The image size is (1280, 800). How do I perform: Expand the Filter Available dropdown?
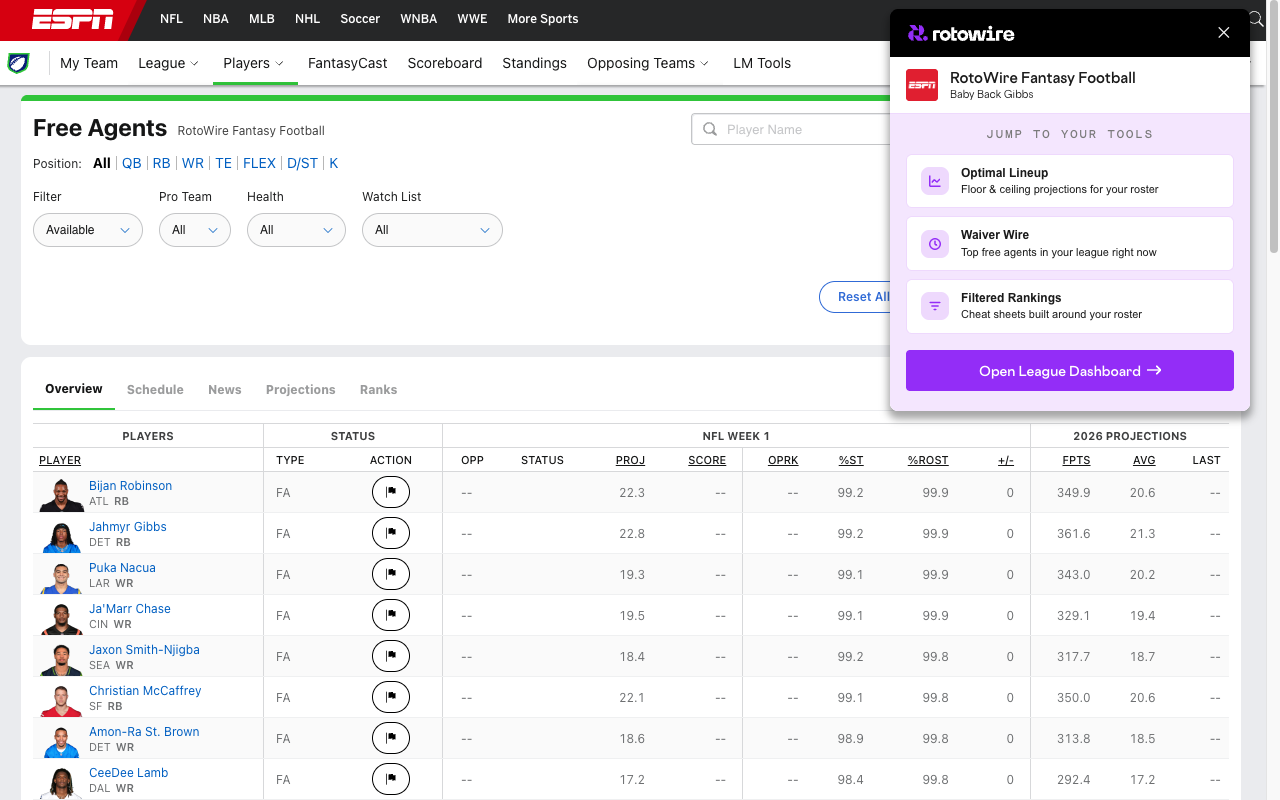pyautogui.click(x=88, y=230)
